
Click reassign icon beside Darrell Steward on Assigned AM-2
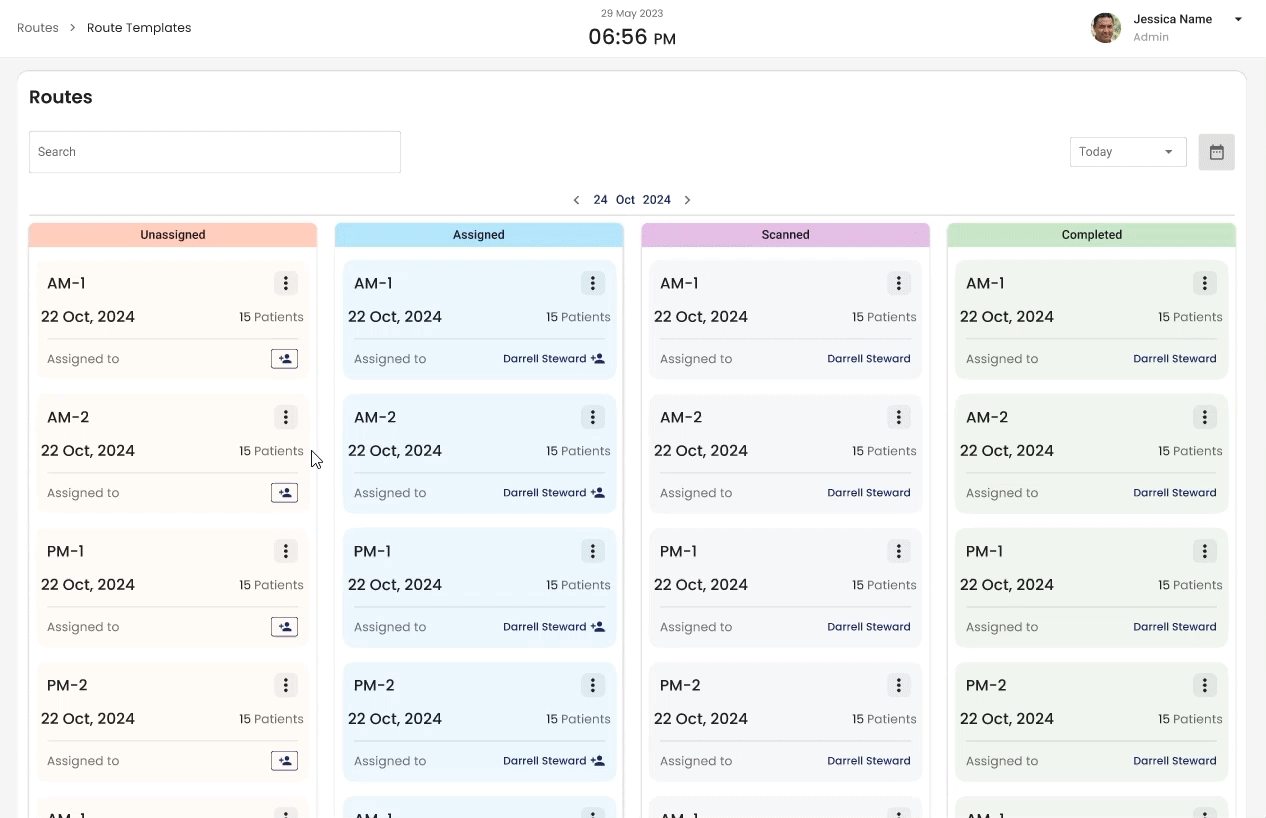(598, 493)
